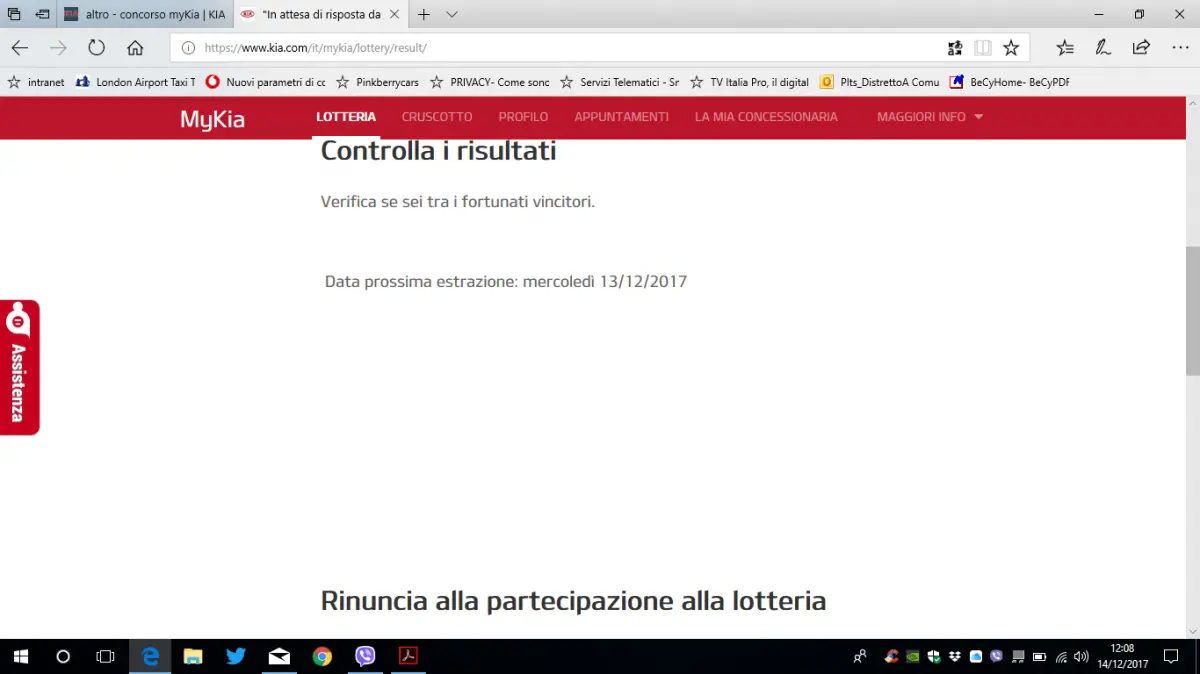1200x674 pixels.
Task: Open Edge settings and more menu
Action: point(1180,48)
